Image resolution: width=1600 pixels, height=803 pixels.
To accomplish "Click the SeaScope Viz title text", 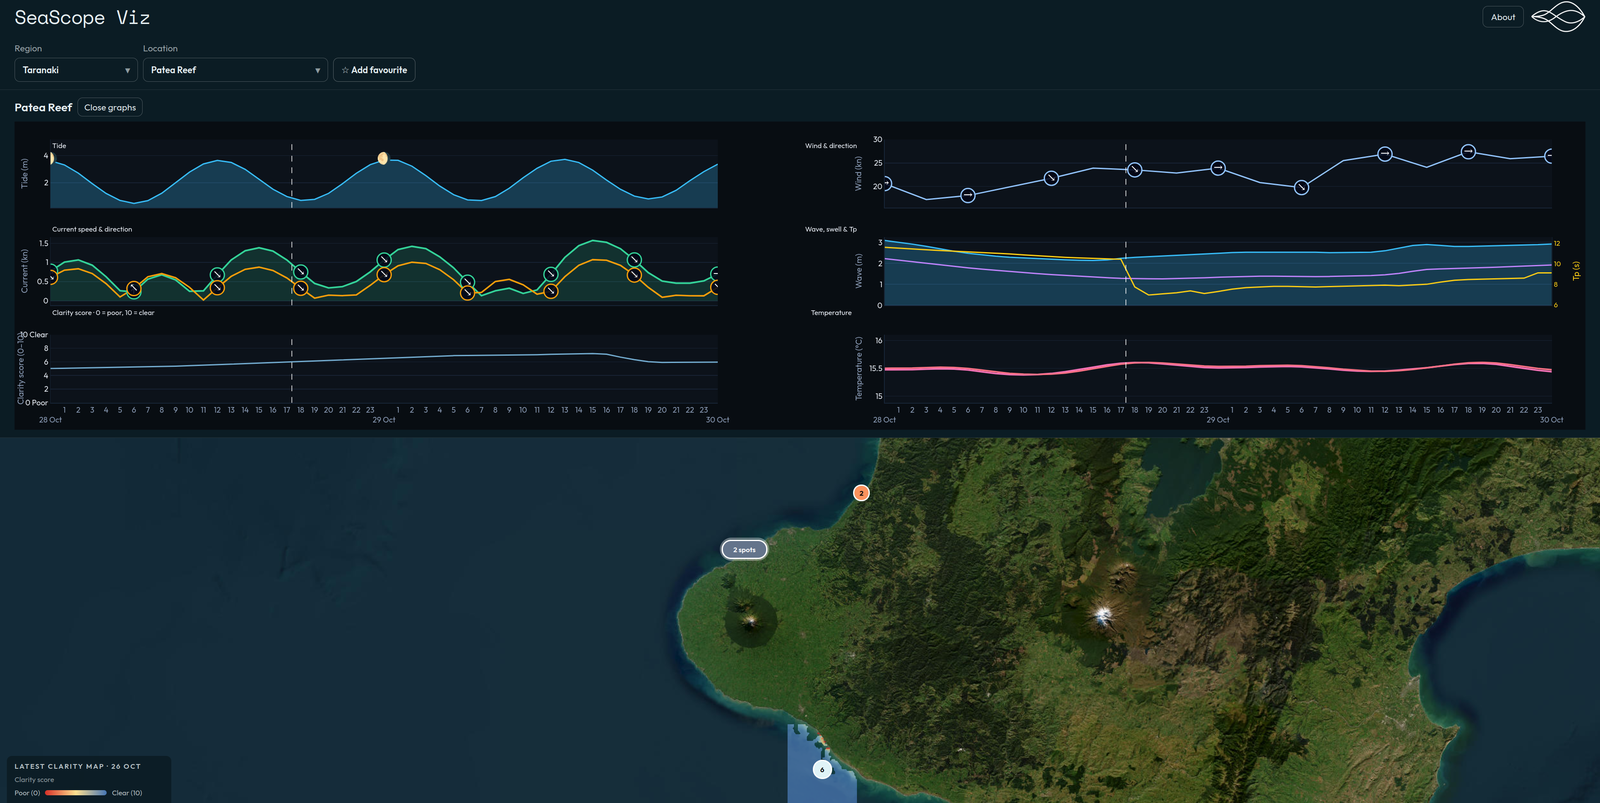I will [x=82, y=17].
